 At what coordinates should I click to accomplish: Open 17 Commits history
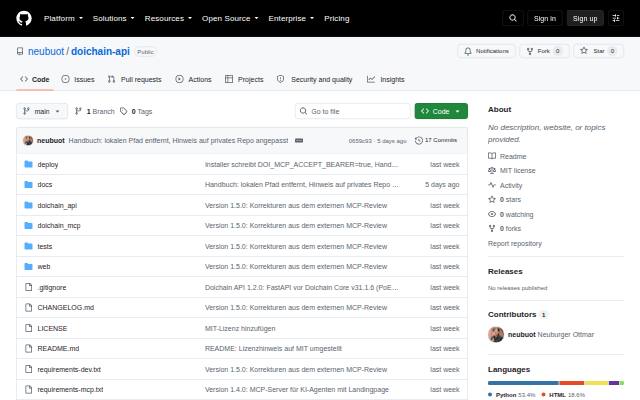click(436, 140)
